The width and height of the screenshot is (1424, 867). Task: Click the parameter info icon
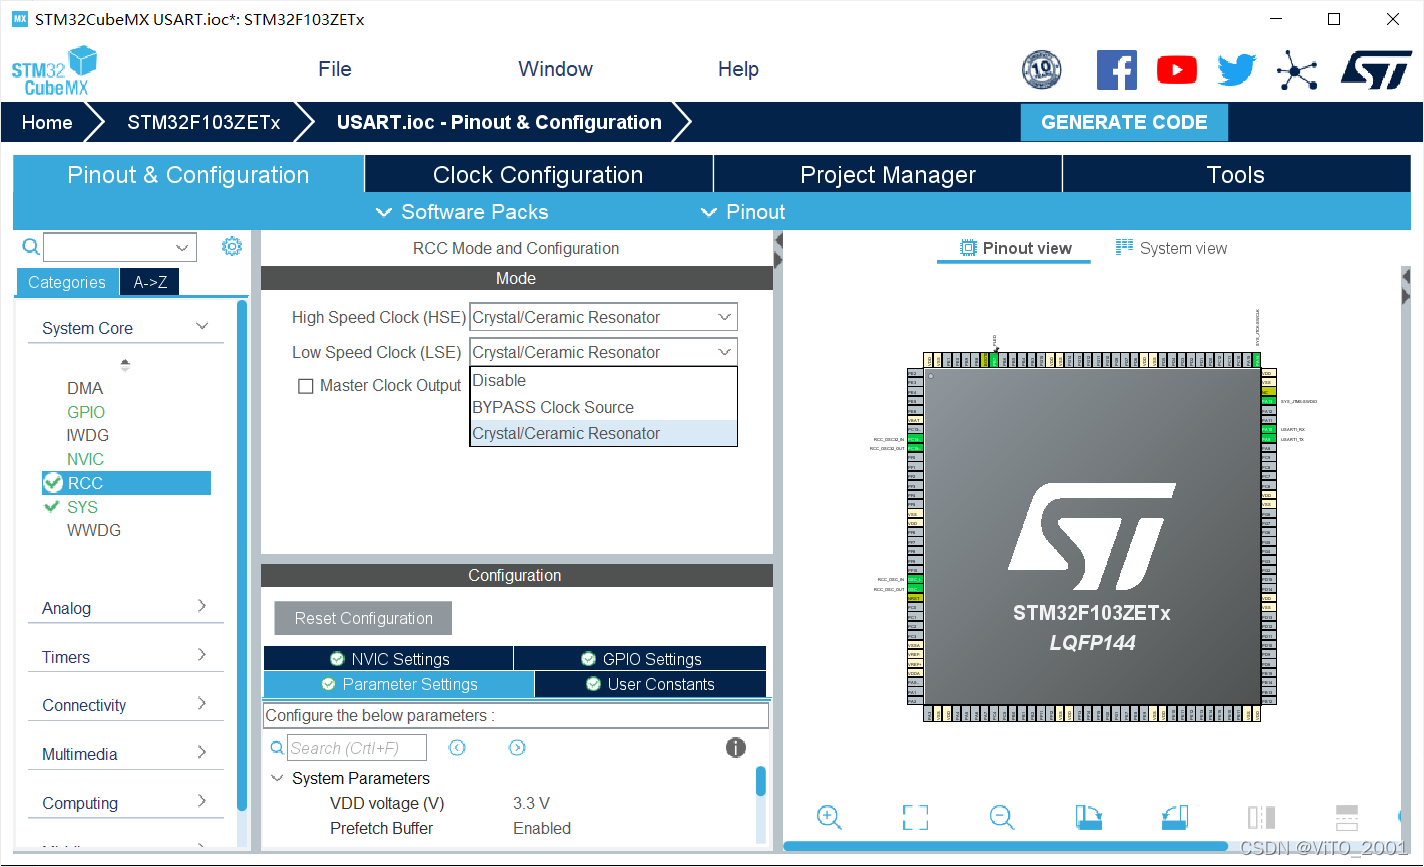(736, 748)
